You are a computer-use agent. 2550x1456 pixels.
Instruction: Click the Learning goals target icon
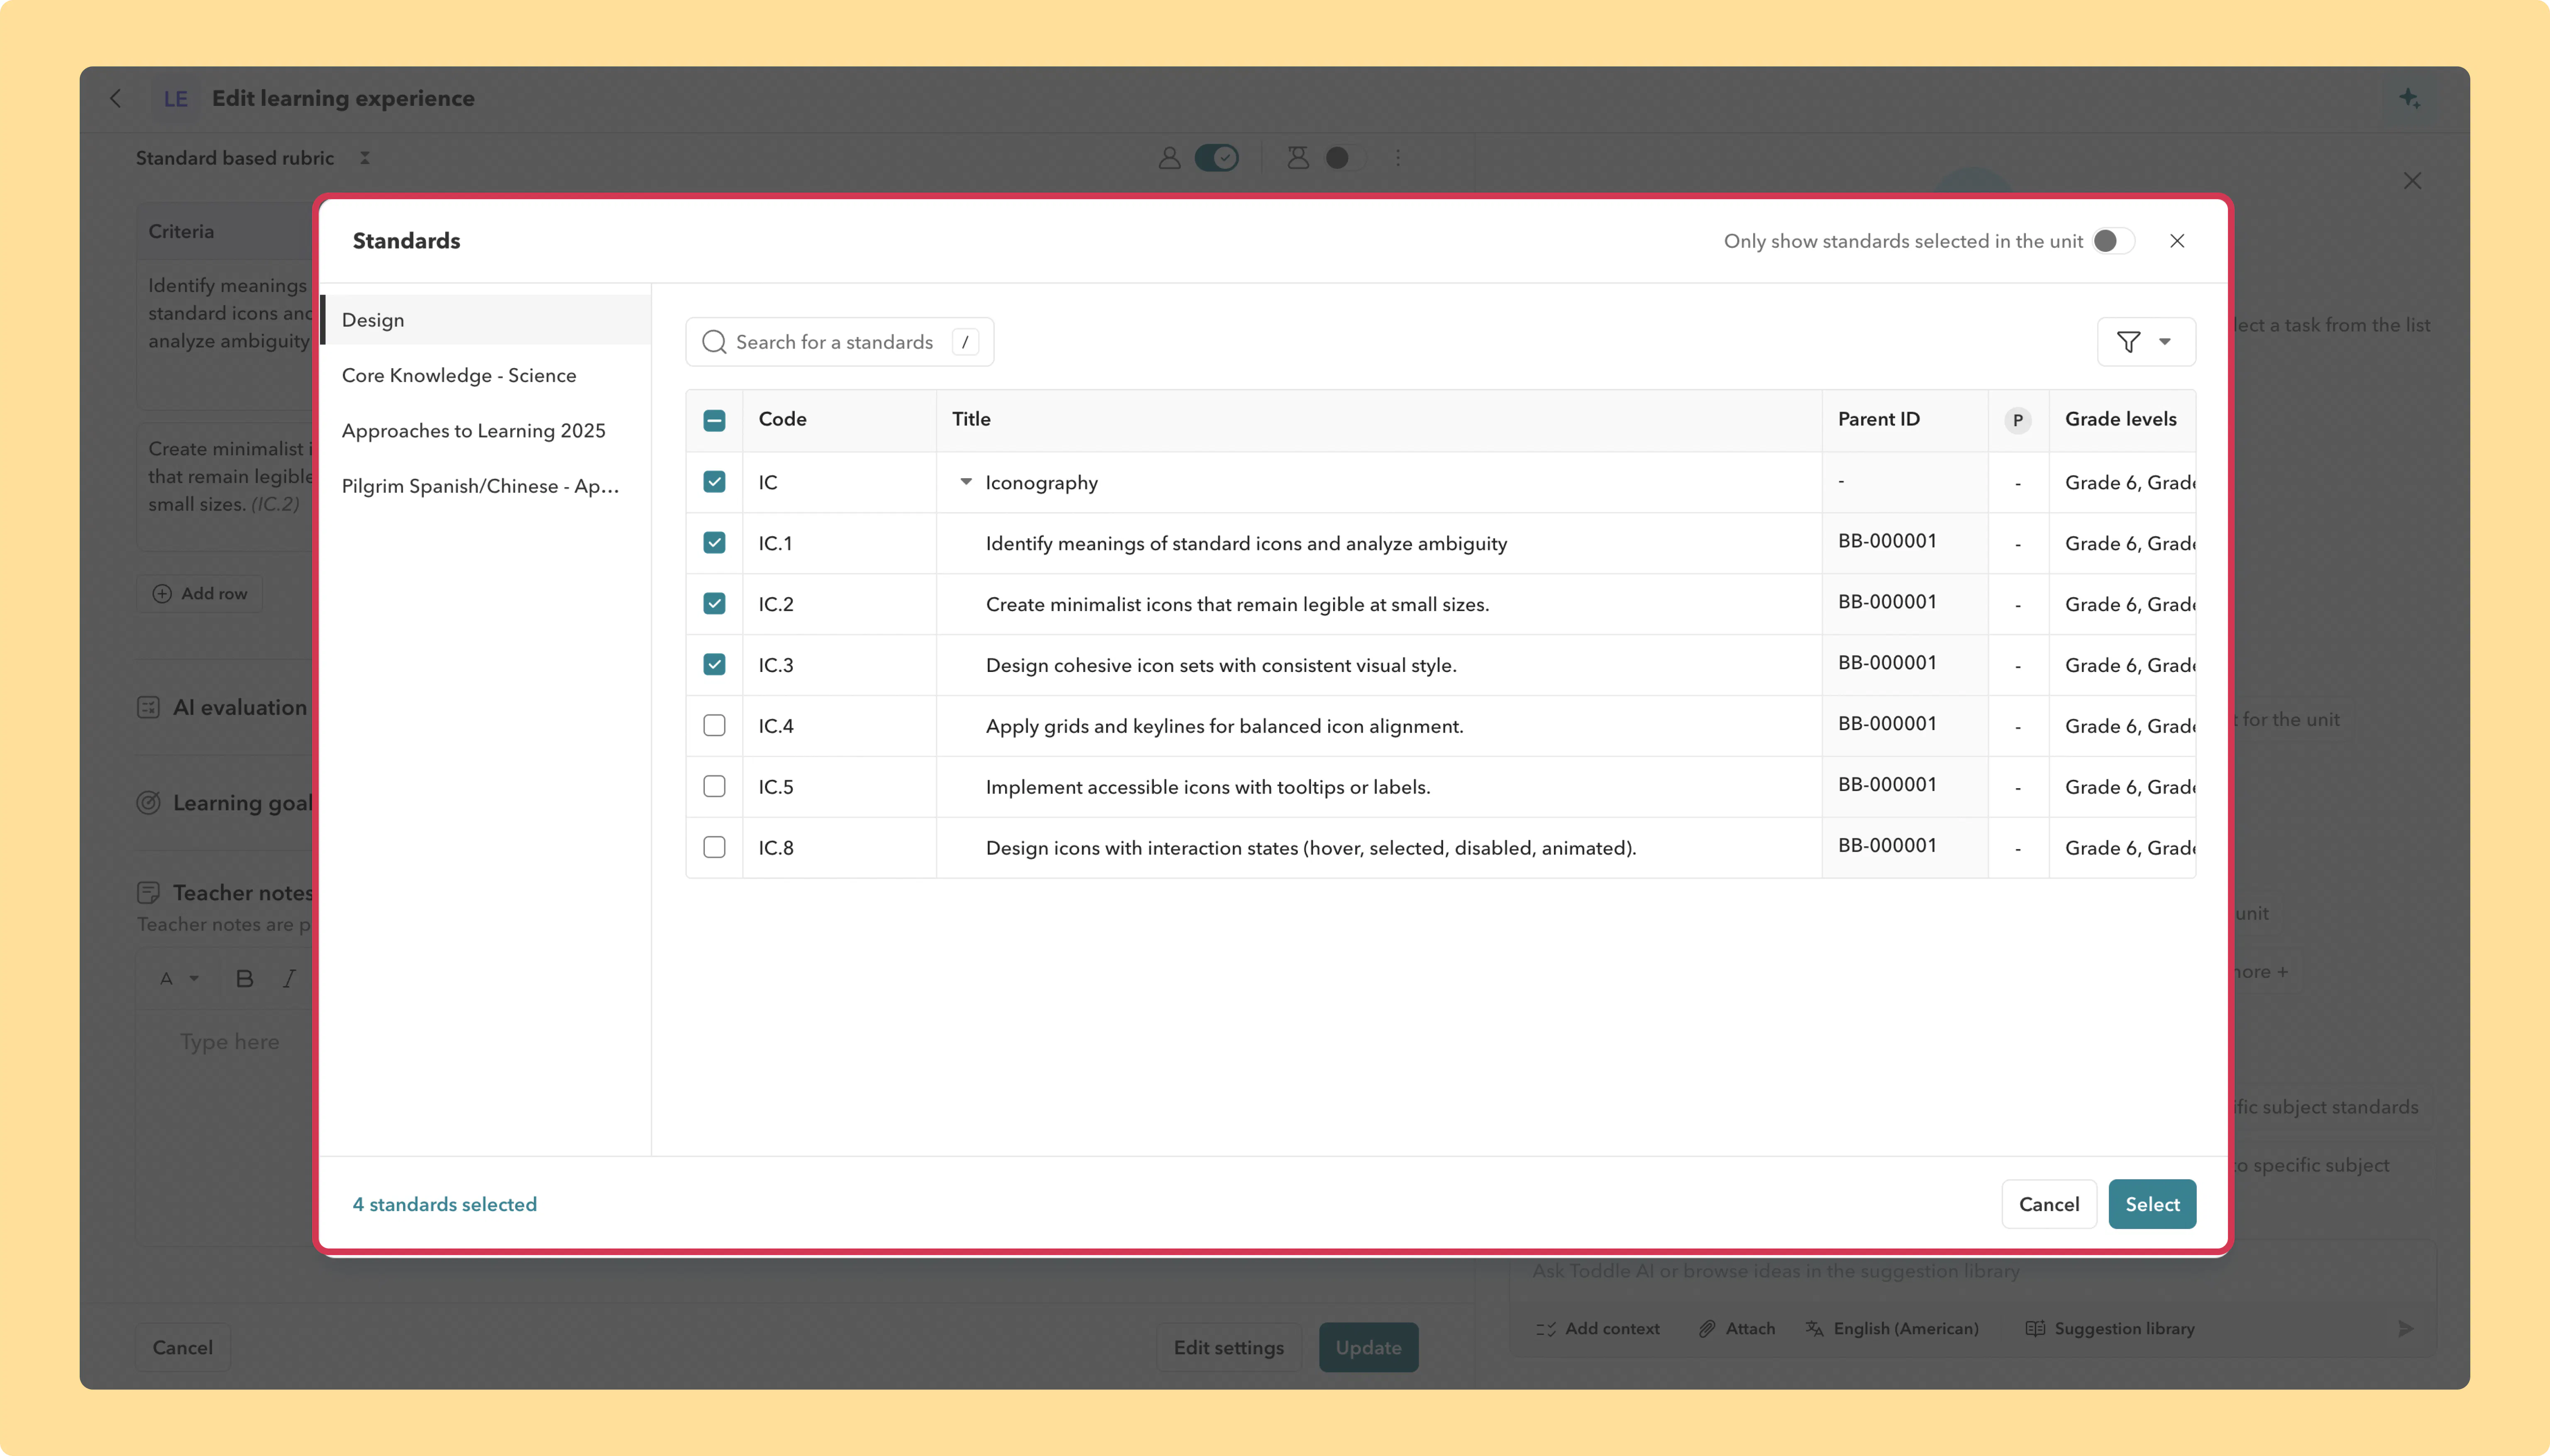click(148, 803)
